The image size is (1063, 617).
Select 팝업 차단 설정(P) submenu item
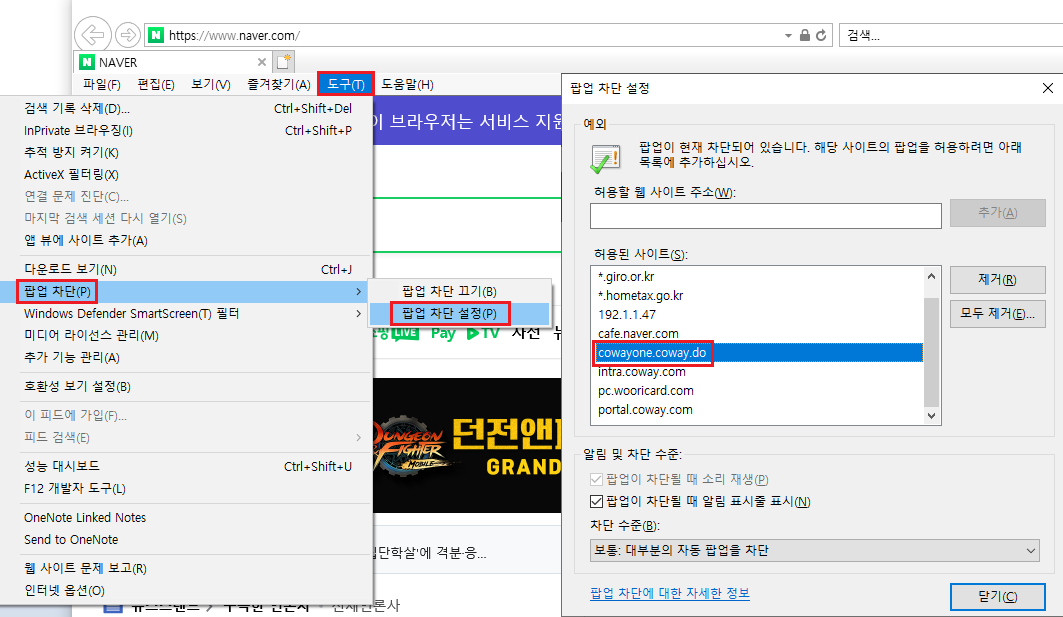[x=460, y=313]
